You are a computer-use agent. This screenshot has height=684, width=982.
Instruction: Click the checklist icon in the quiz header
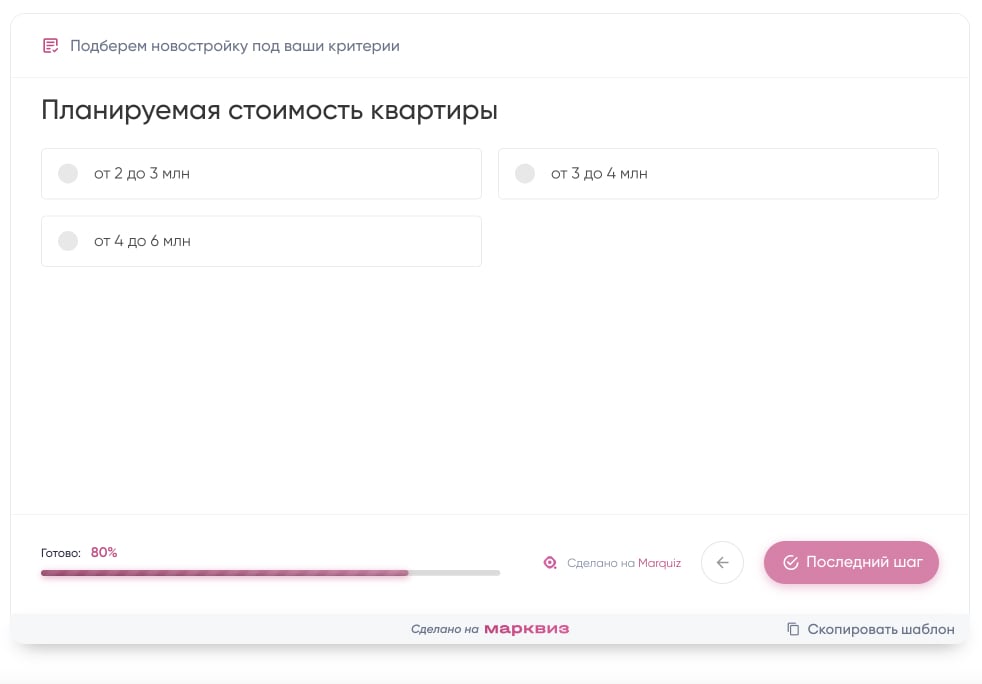[50, 46]
